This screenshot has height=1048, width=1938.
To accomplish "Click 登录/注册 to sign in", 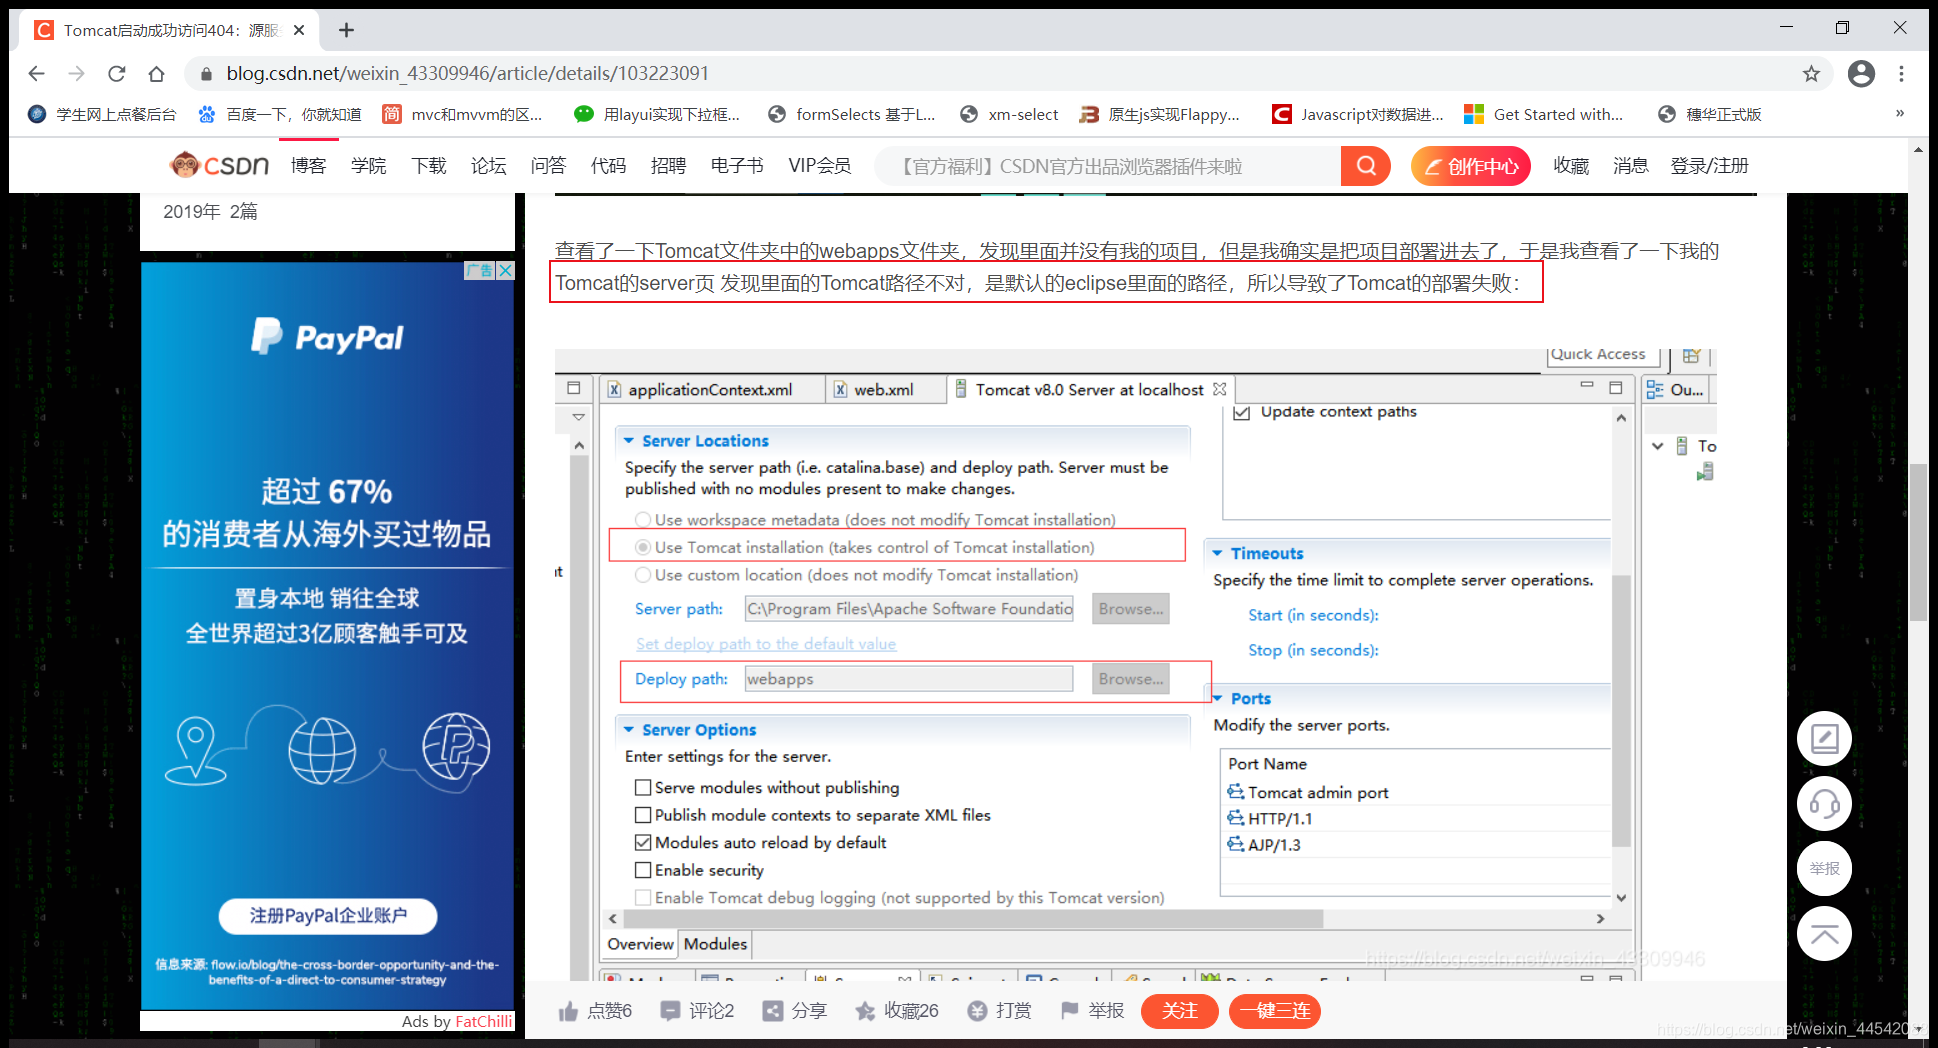I will [1709, 166].
